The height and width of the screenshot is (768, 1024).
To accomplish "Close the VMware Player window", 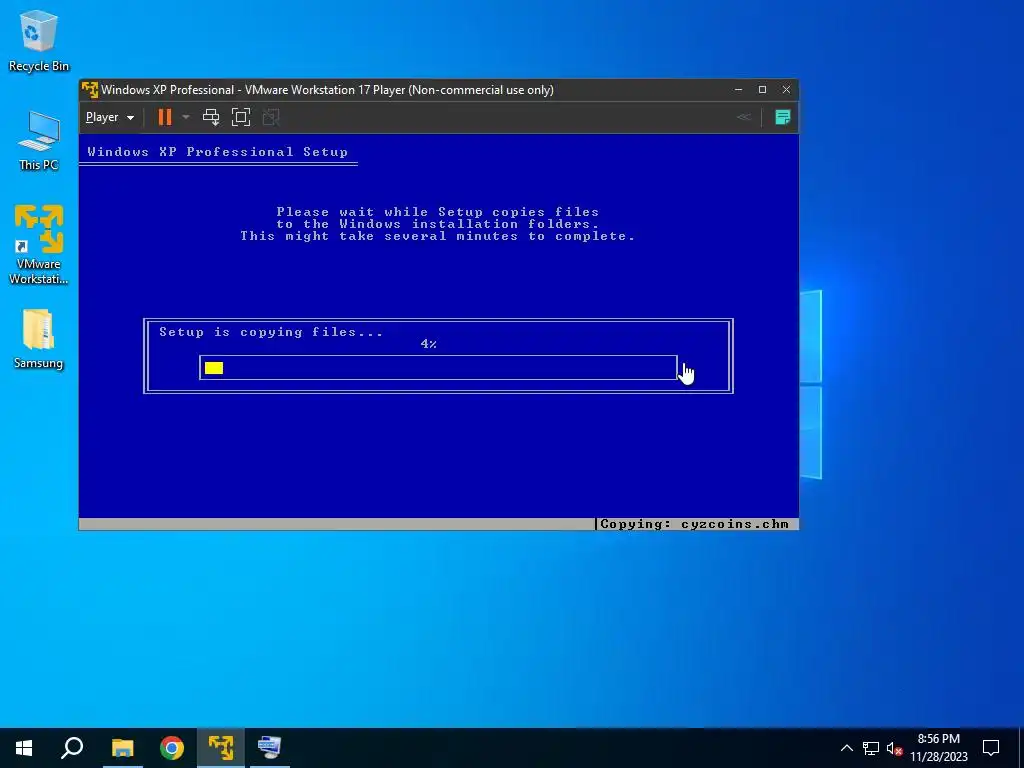I will click(x=786, y=89).
